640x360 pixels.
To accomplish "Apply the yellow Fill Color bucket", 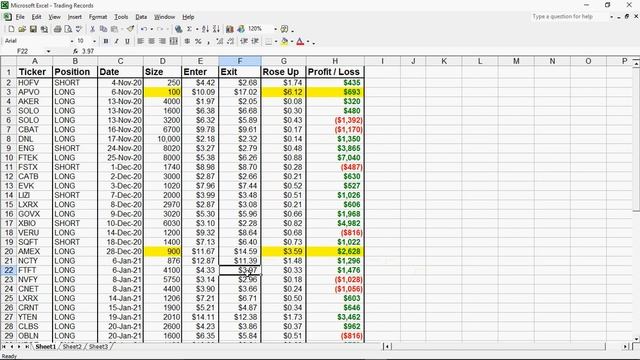I will pyautogui.click(x=284, y=41).
